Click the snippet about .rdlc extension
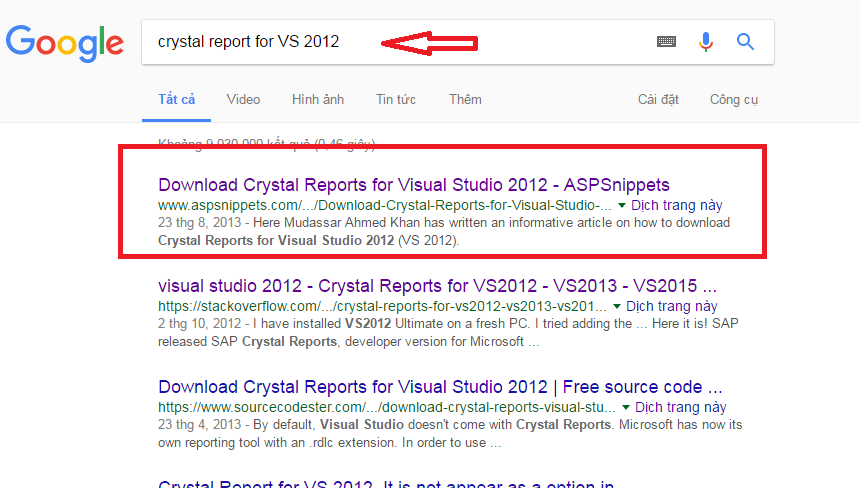This screenshot has height=488, width=860. click(450, 433)
